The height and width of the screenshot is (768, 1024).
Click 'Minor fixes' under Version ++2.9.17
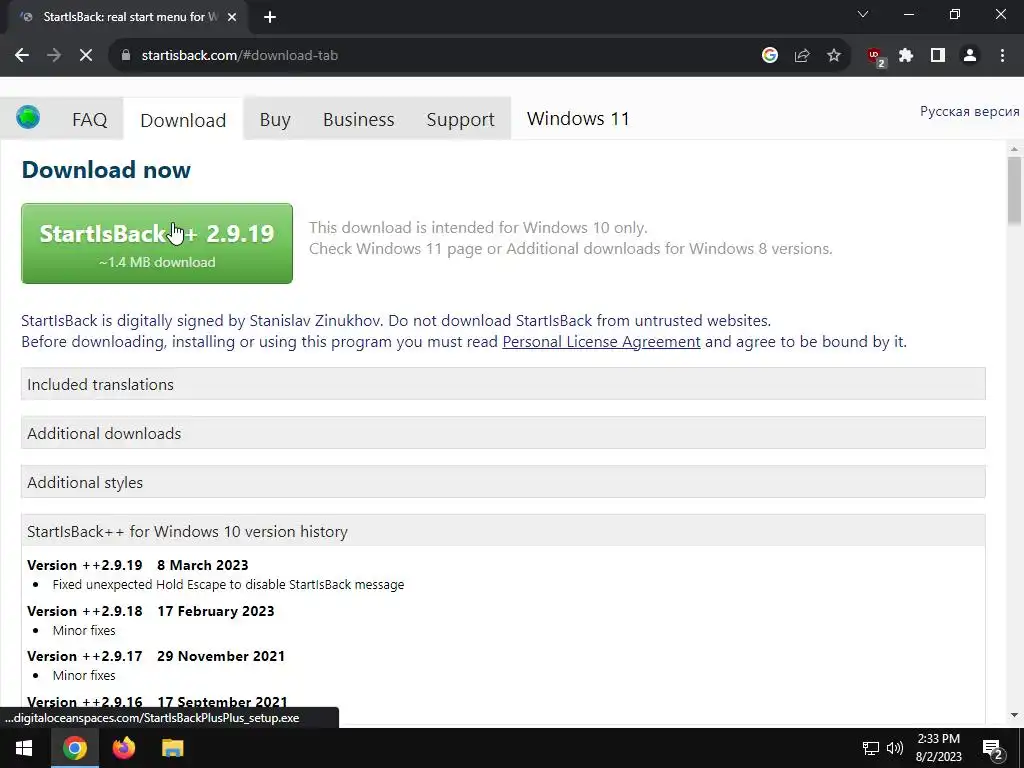(x=84, y=675)
